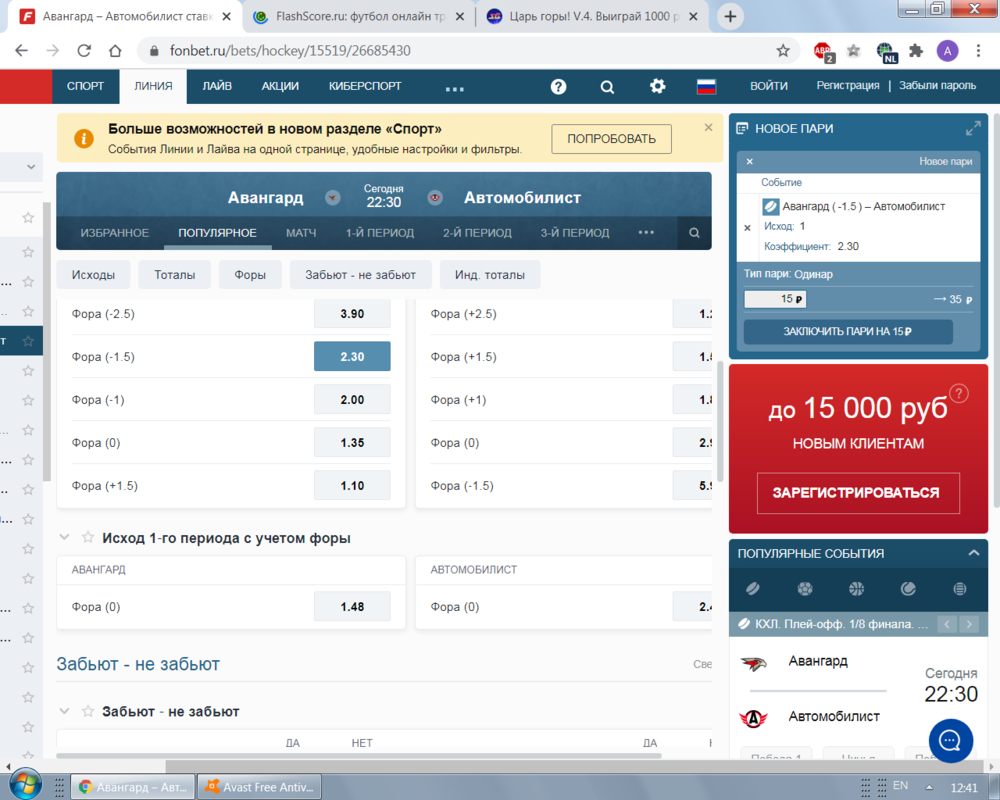The image size is (1000, 800).
Task: Open the «Забыли пароль» link
Action: (937, 85)
